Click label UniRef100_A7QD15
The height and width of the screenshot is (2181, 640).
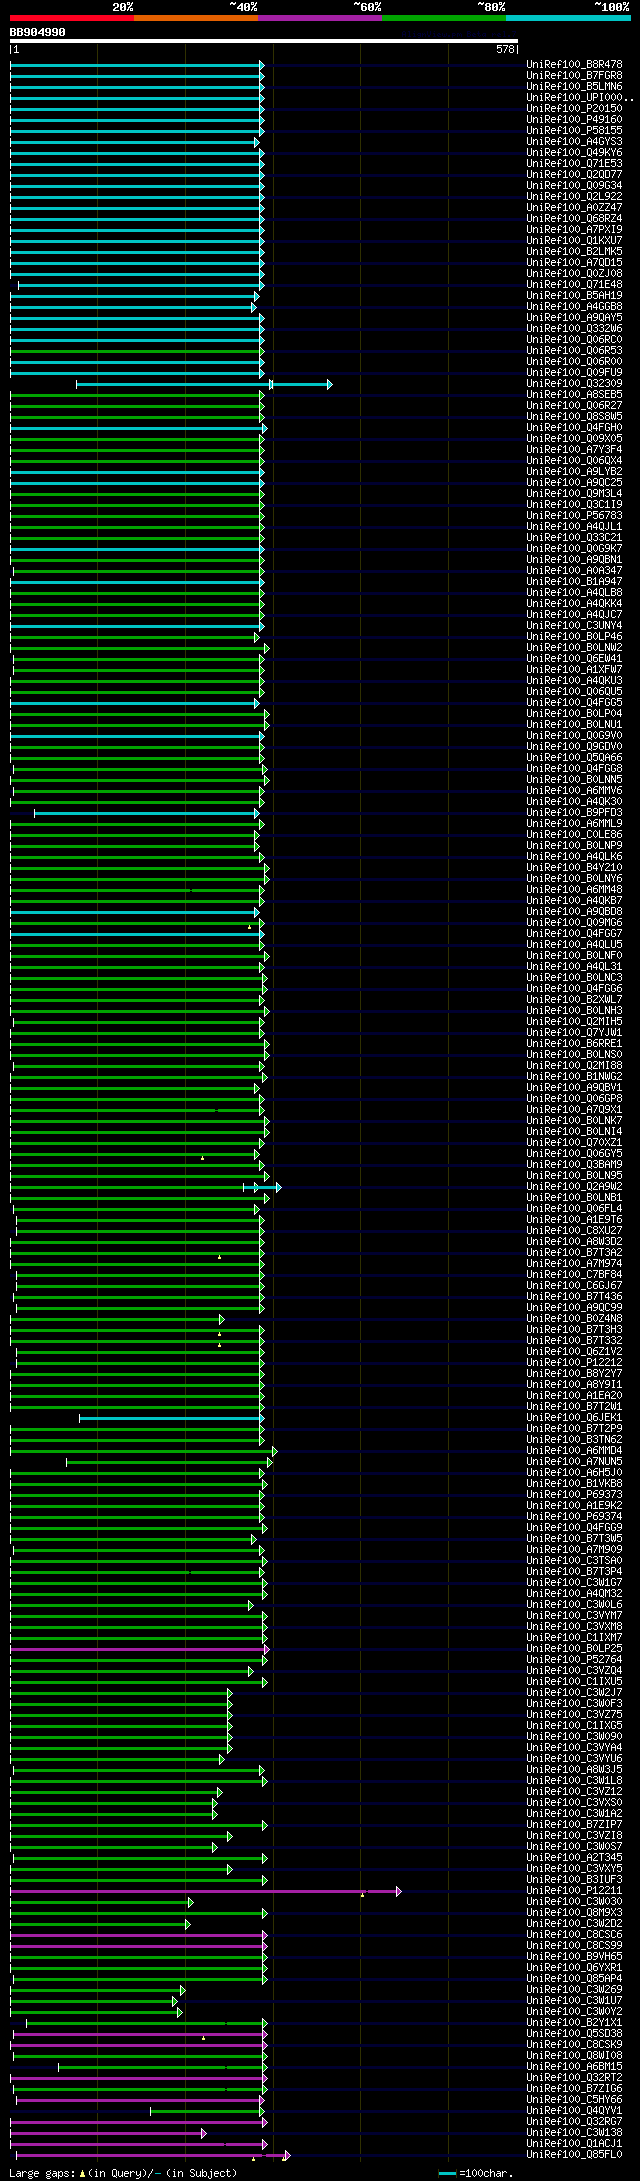(x=574, y=262)
